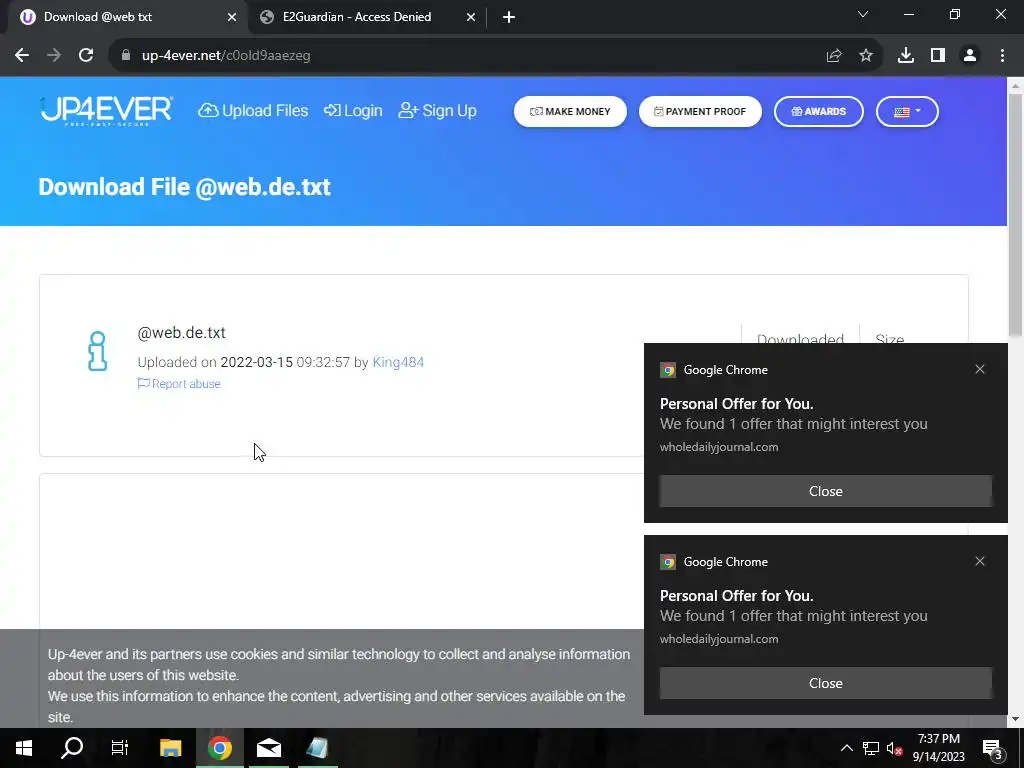
Task: Open a new tab with plus
Action: point(509,18)
